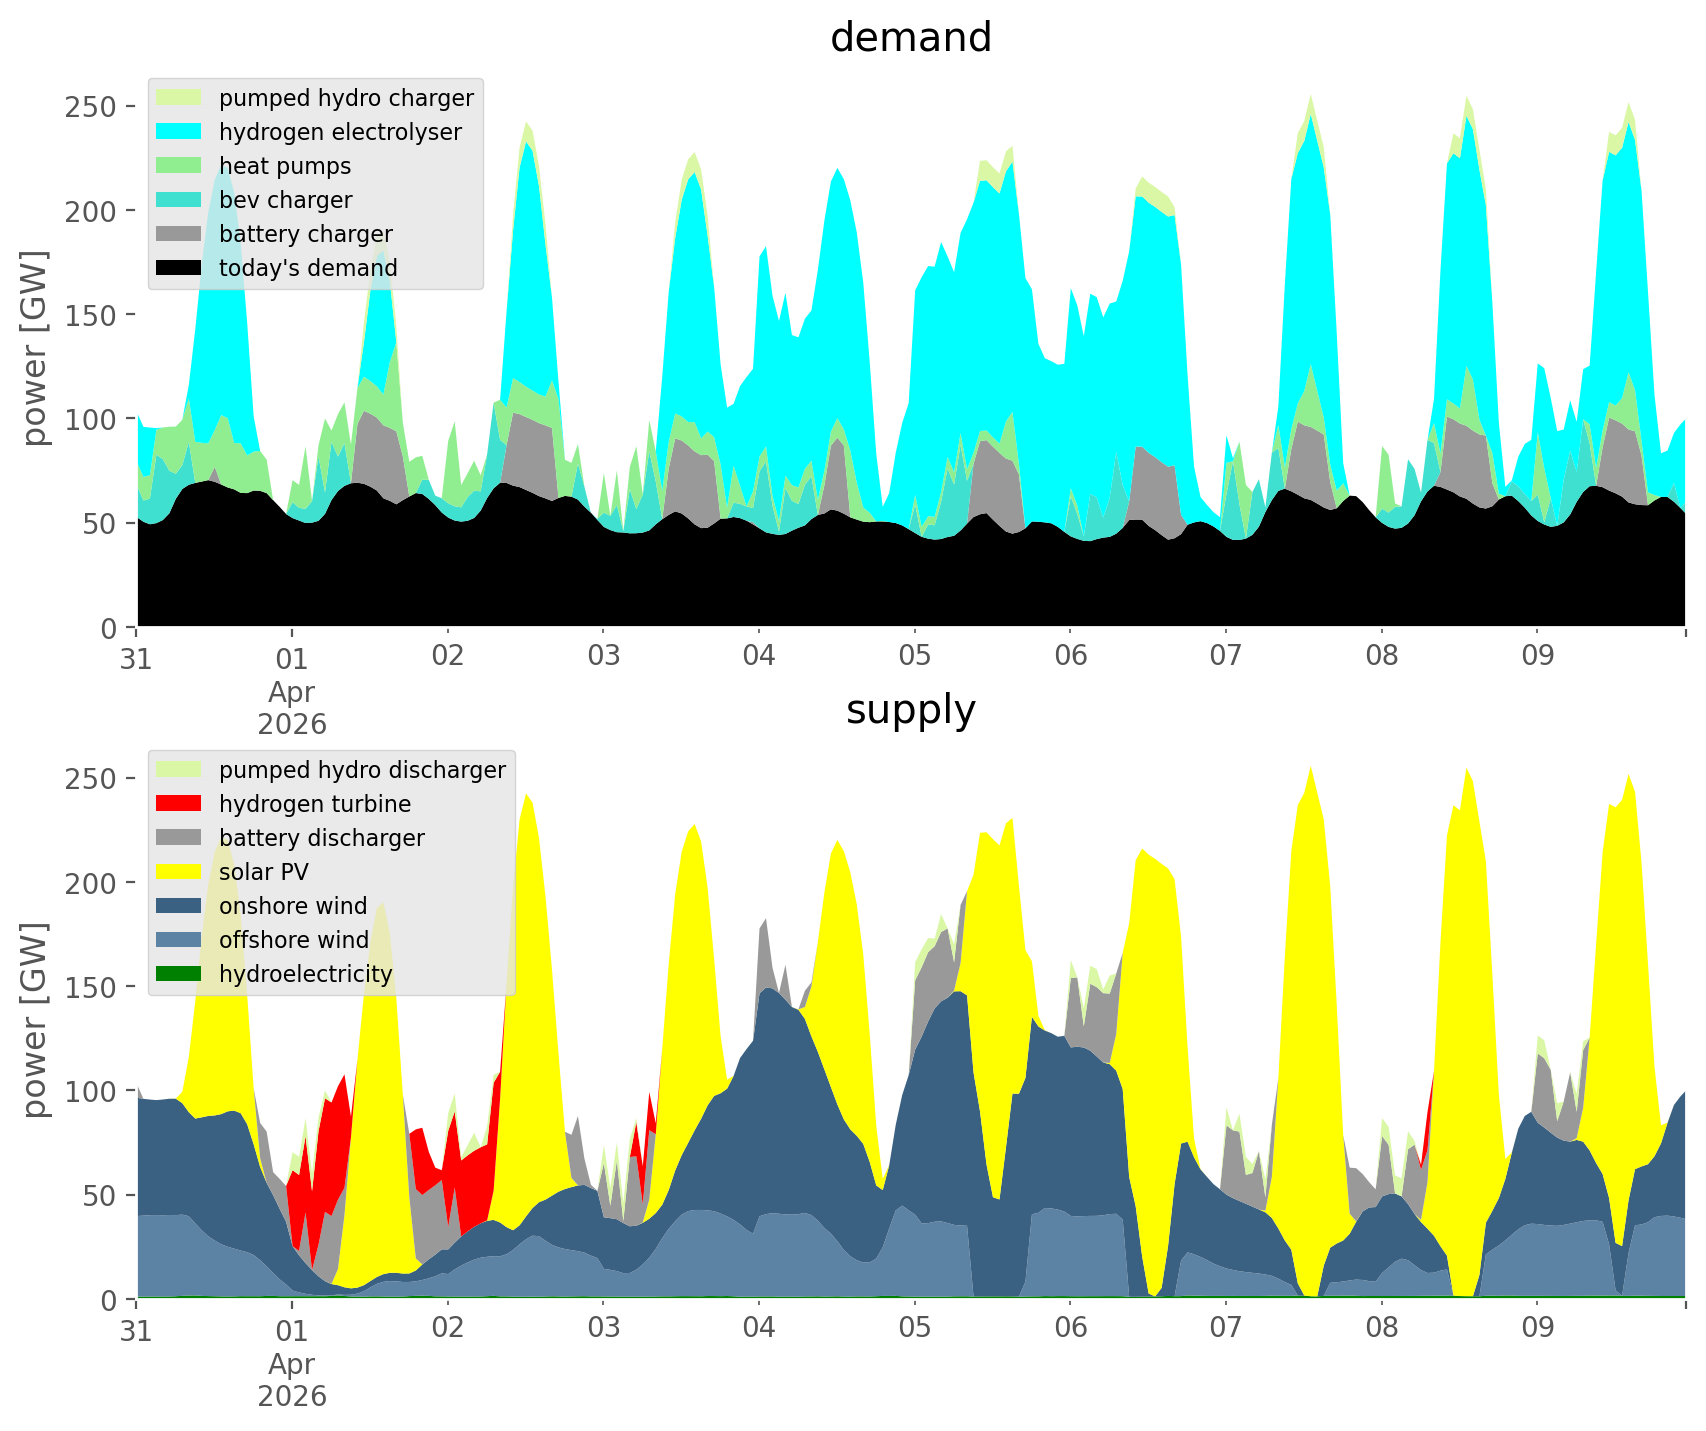Click the '05' date tick under demand chart

pos(914,657)
